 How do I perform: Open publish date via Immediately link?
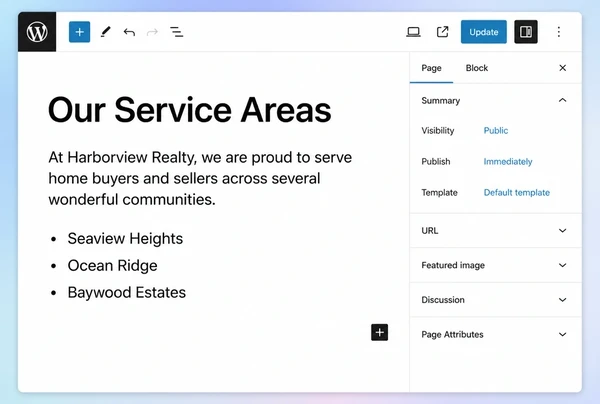tap(508, 162)
